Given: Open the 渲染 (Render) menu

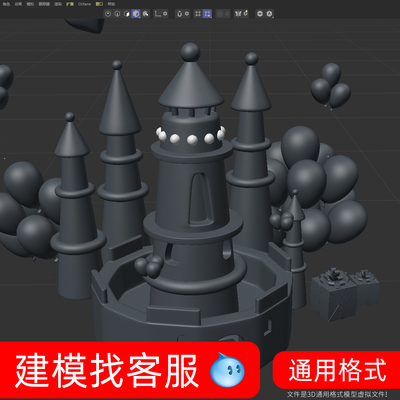Looking at the screenshot, I should [58, 4].
